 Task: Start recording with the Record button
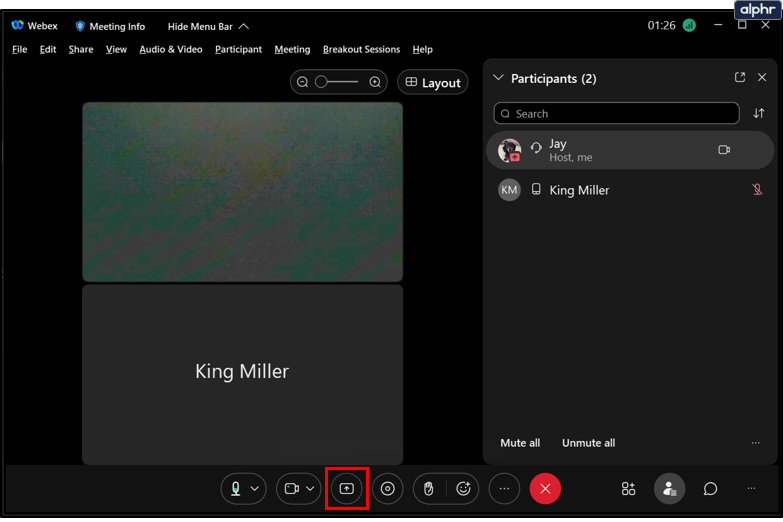click(388, 488)
